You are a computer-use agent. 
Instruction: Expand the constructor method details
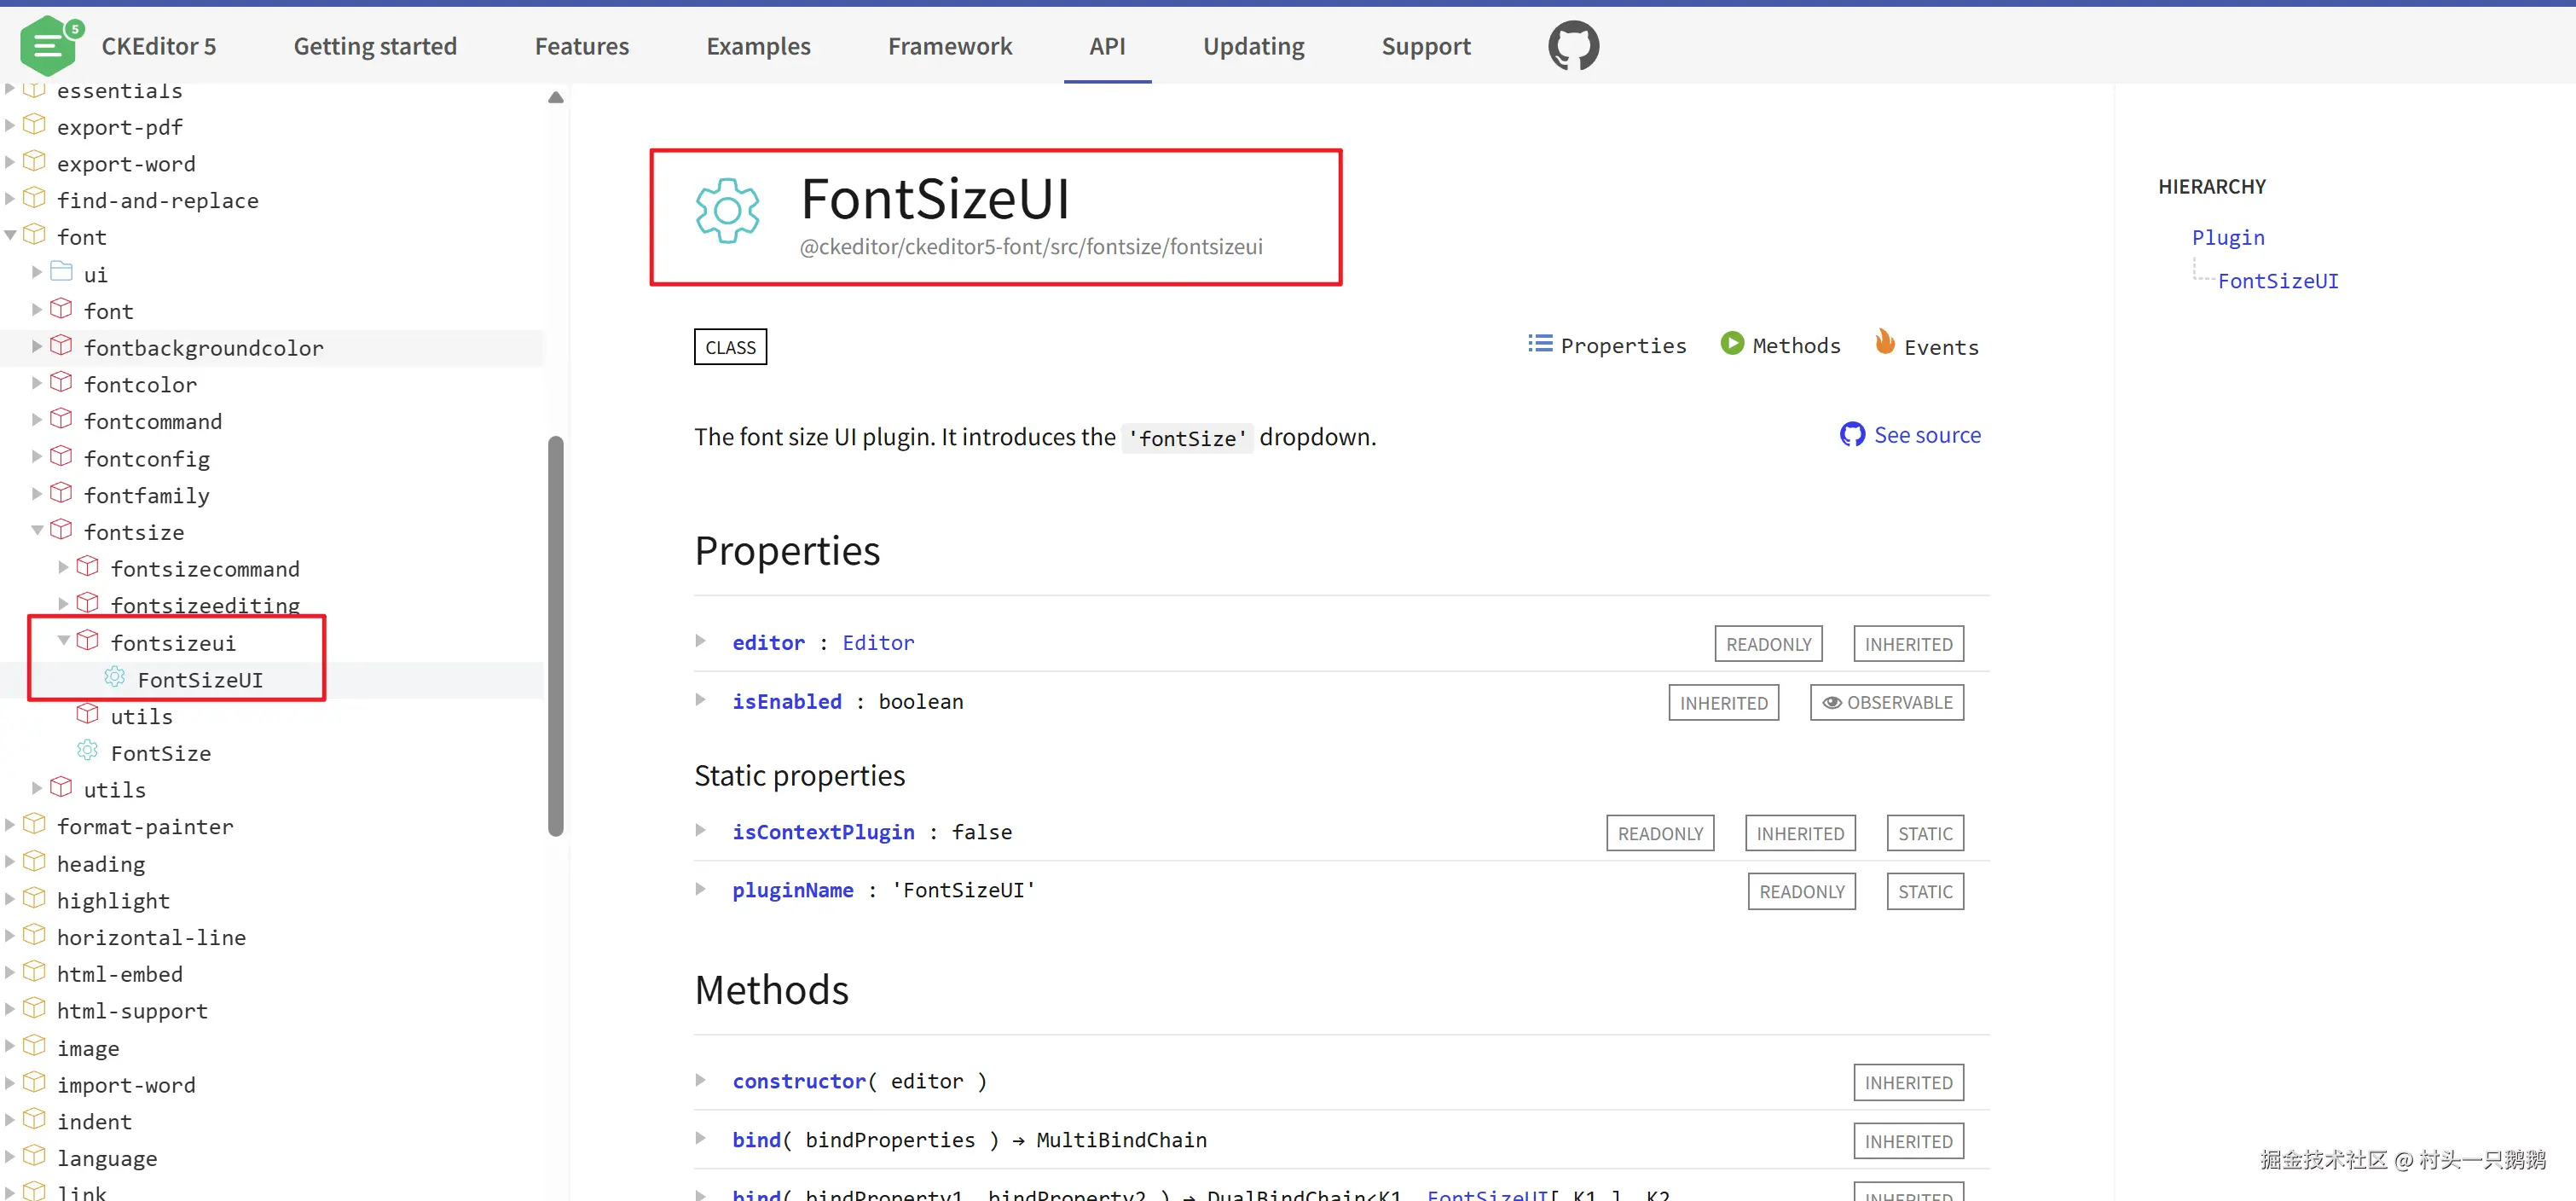pos(701,1081)
